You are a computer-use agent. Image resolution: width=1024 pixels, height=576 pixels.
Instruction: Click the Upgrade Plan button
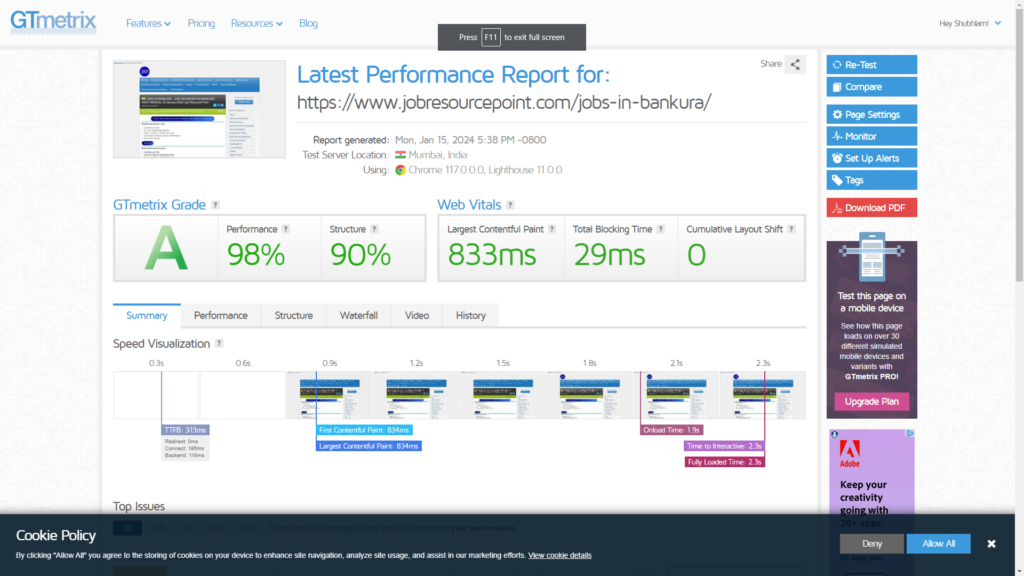point(871,402)
